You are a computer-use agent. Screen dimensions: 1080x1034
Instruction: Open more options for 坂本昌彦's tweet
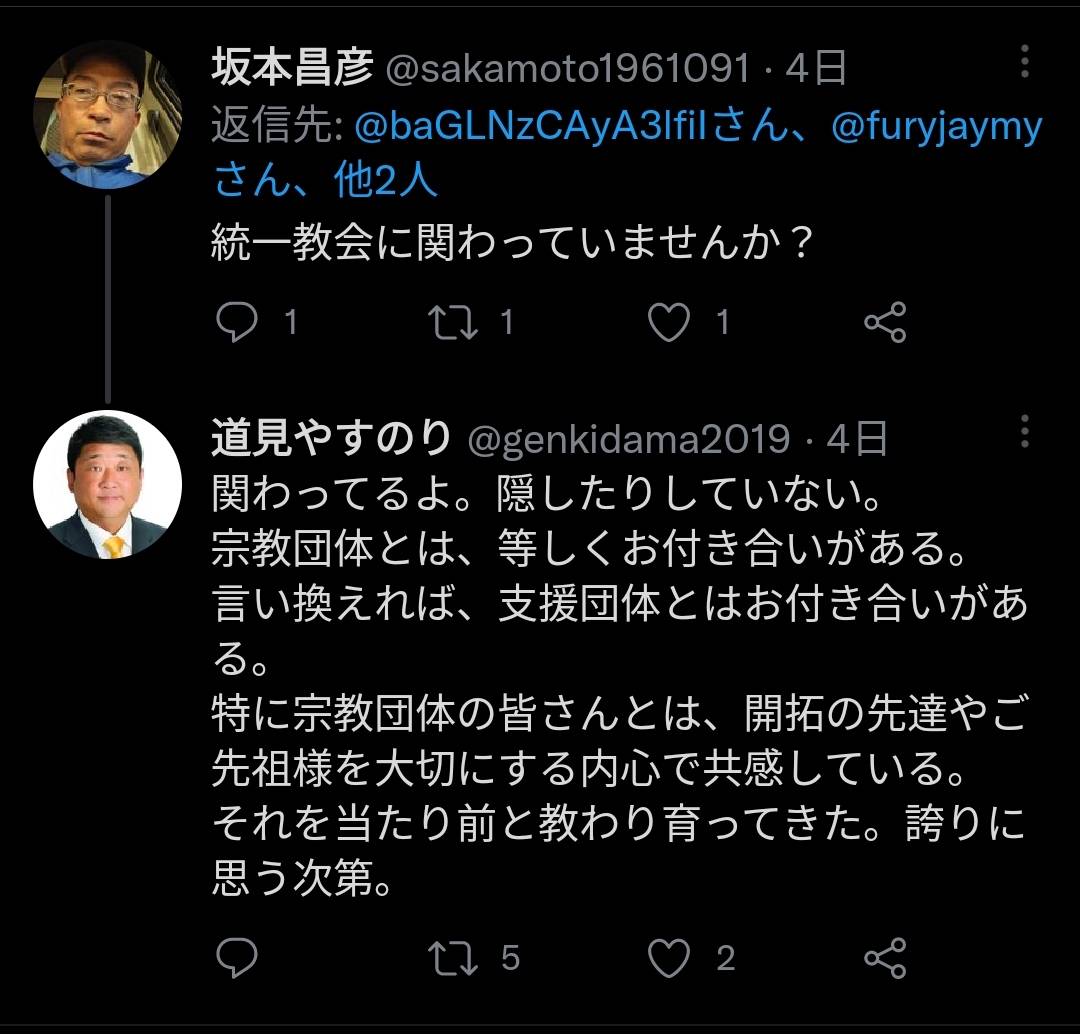(1025, 62)
